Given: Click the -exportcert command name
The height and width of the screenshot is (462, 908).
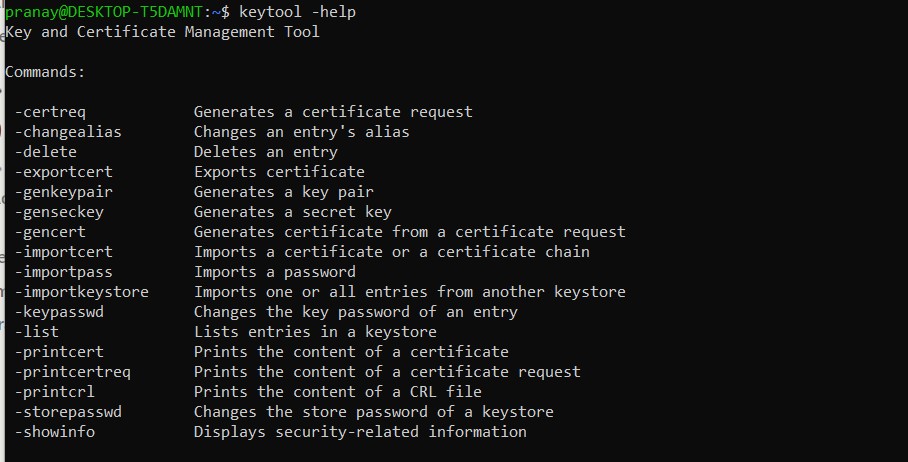Looking at the screenshot, I should click(x=63, y=172).
